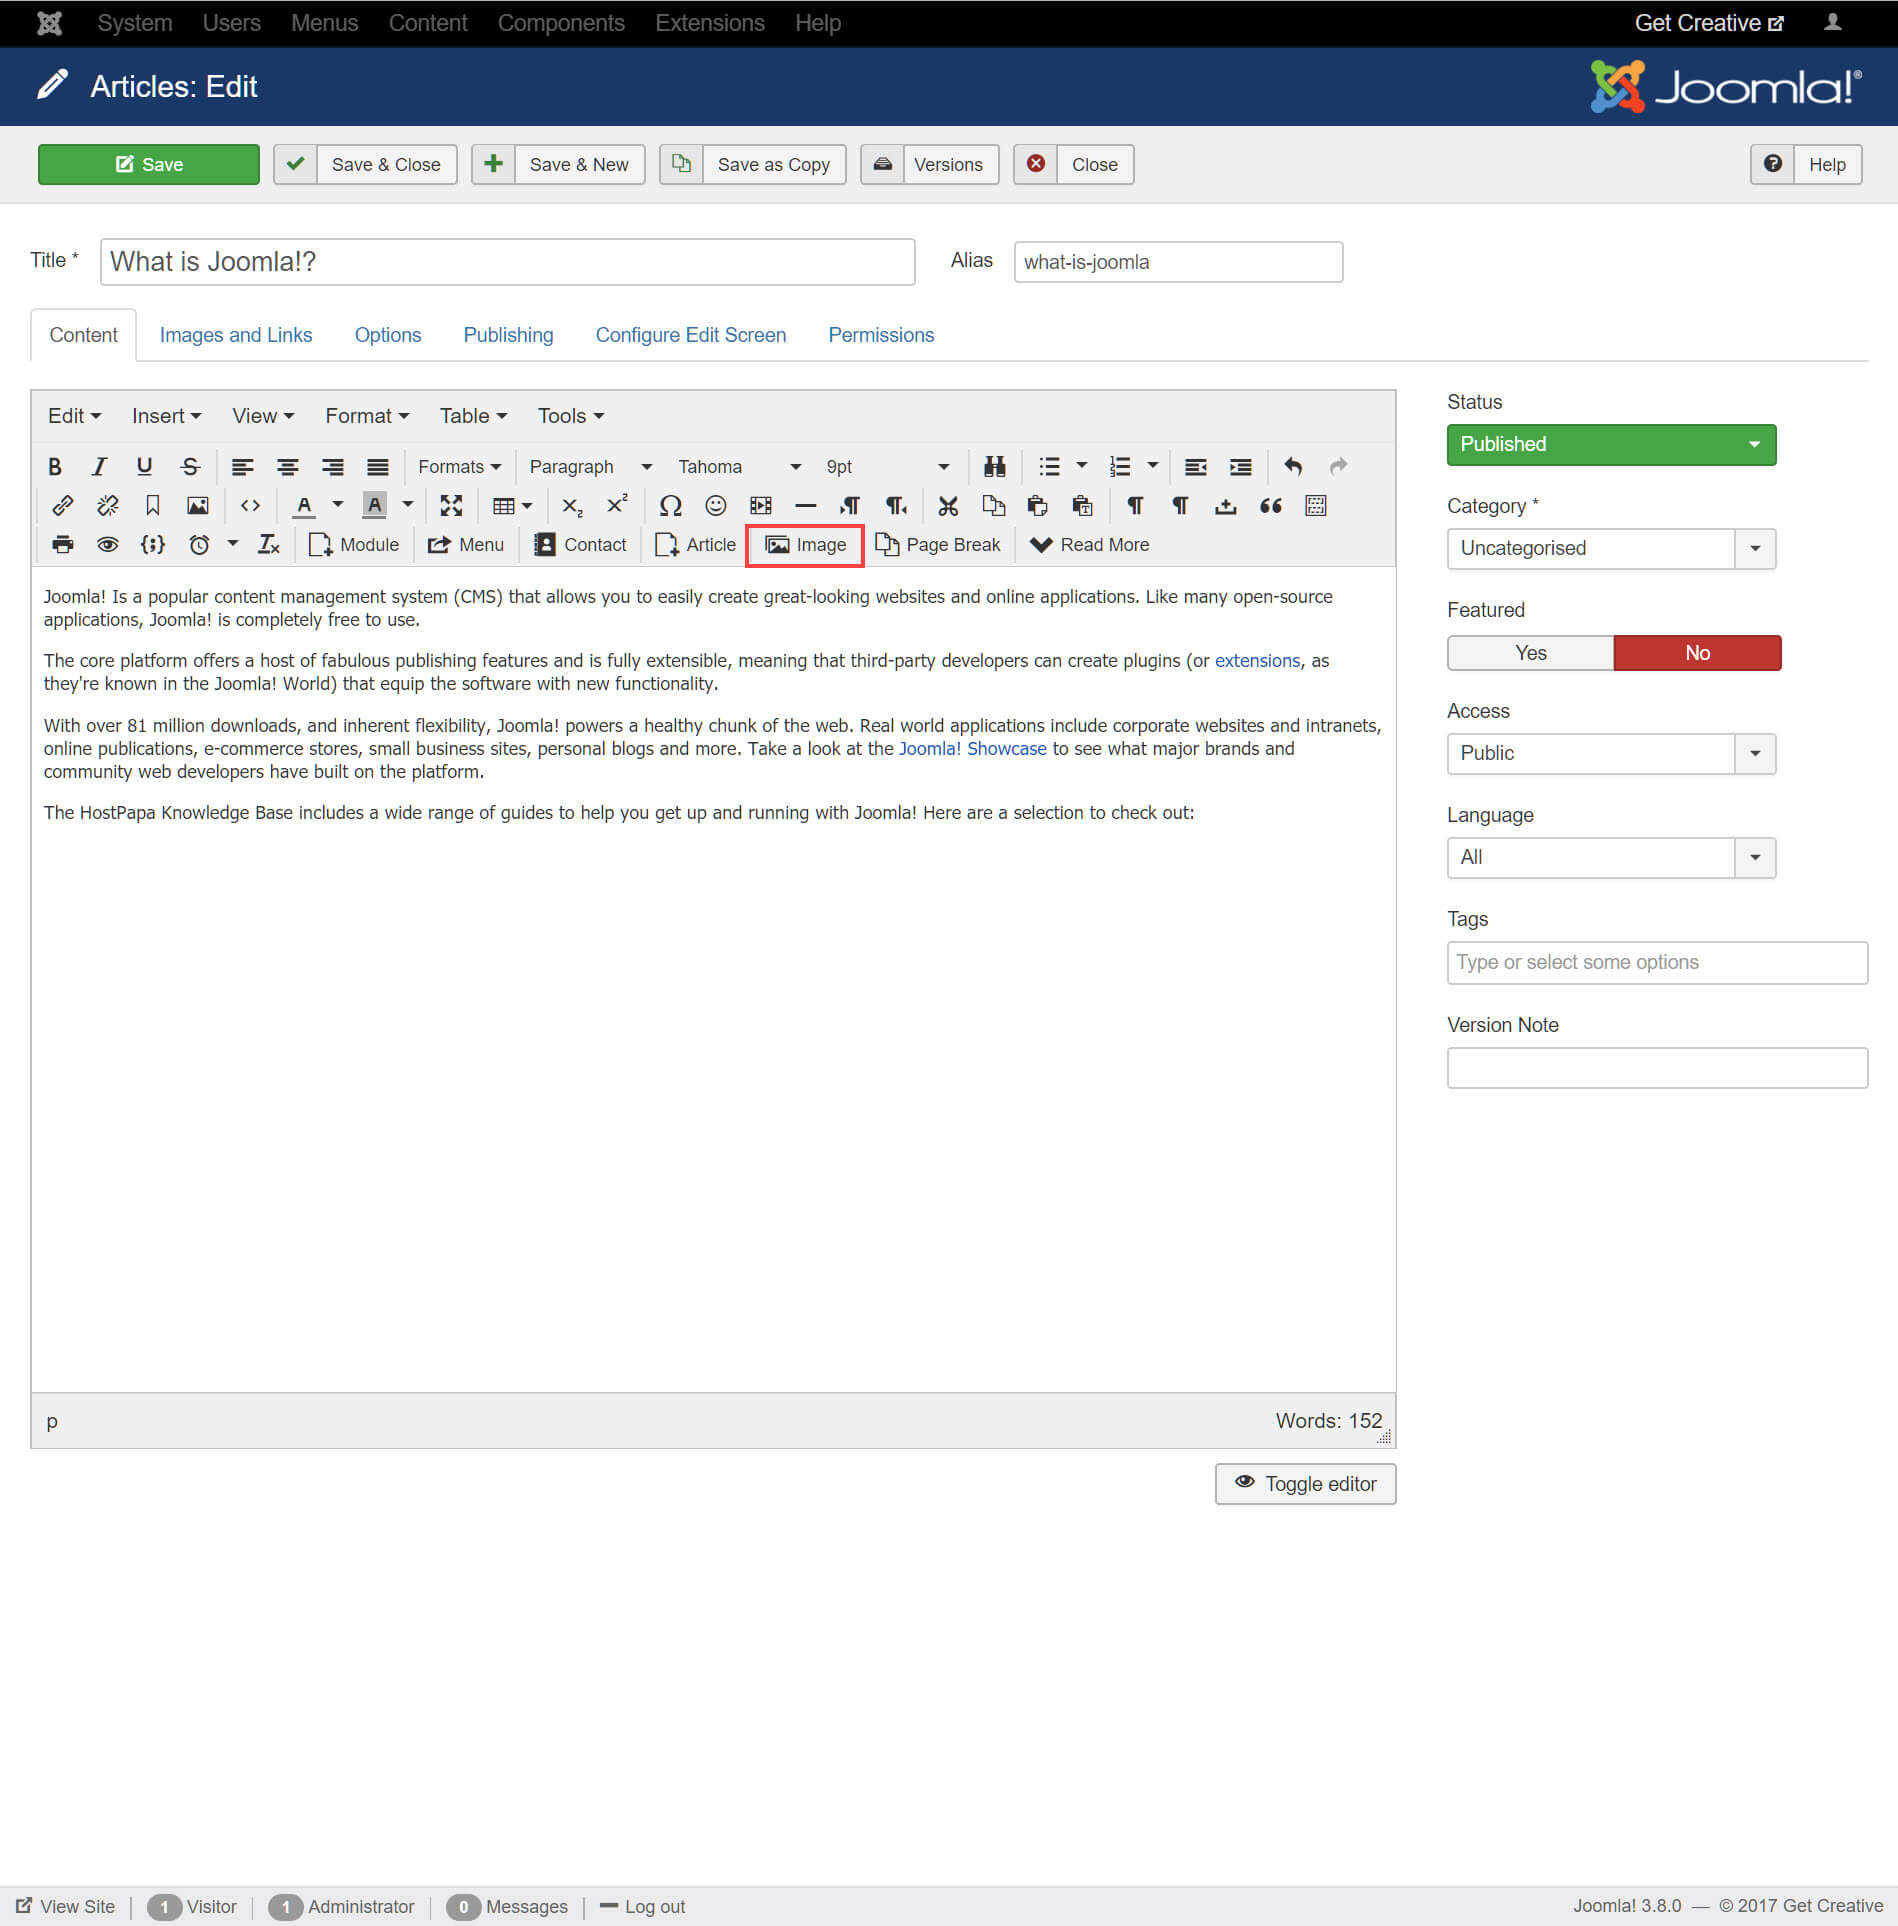Click the Version Note field
1898x1926 pixels.
1657,1068
